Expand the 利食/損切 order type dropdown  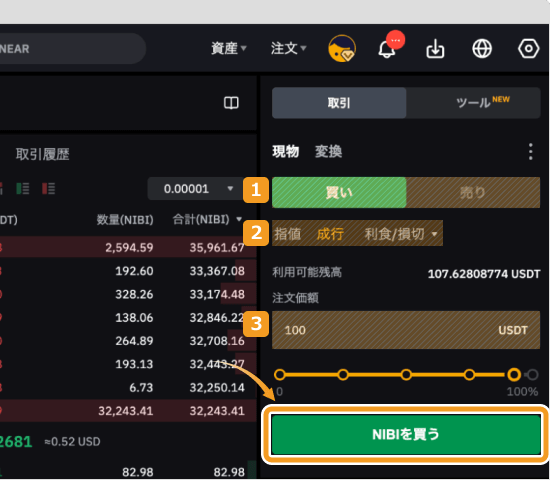point(401,234)
